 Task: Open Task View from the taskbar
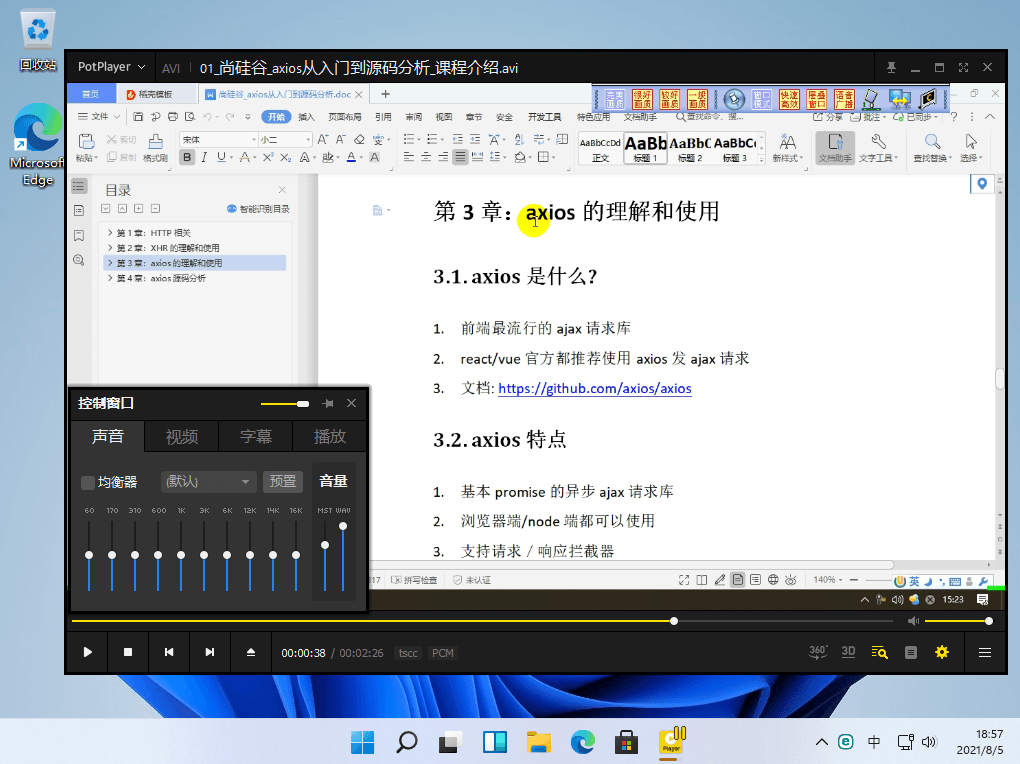450,742
